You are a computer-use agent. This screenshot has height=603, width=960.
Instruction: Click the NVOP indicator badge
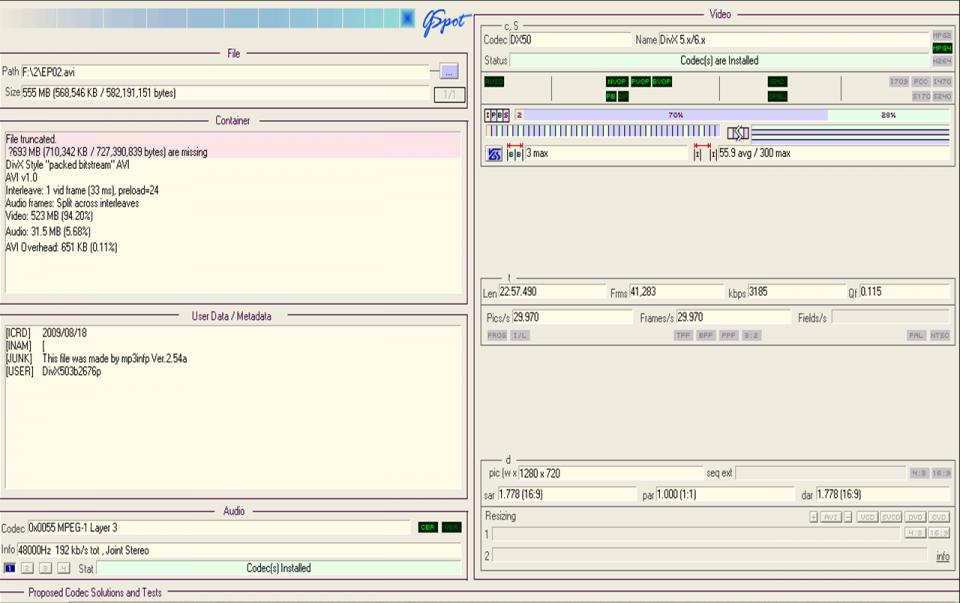click(x=617, y=81)
